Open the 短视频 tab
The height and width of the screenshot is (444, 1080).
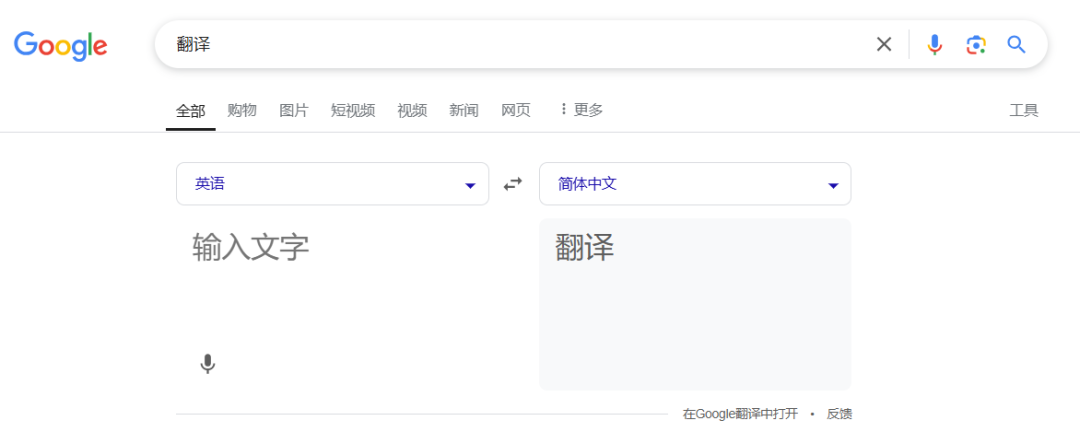tap(353, 110)
